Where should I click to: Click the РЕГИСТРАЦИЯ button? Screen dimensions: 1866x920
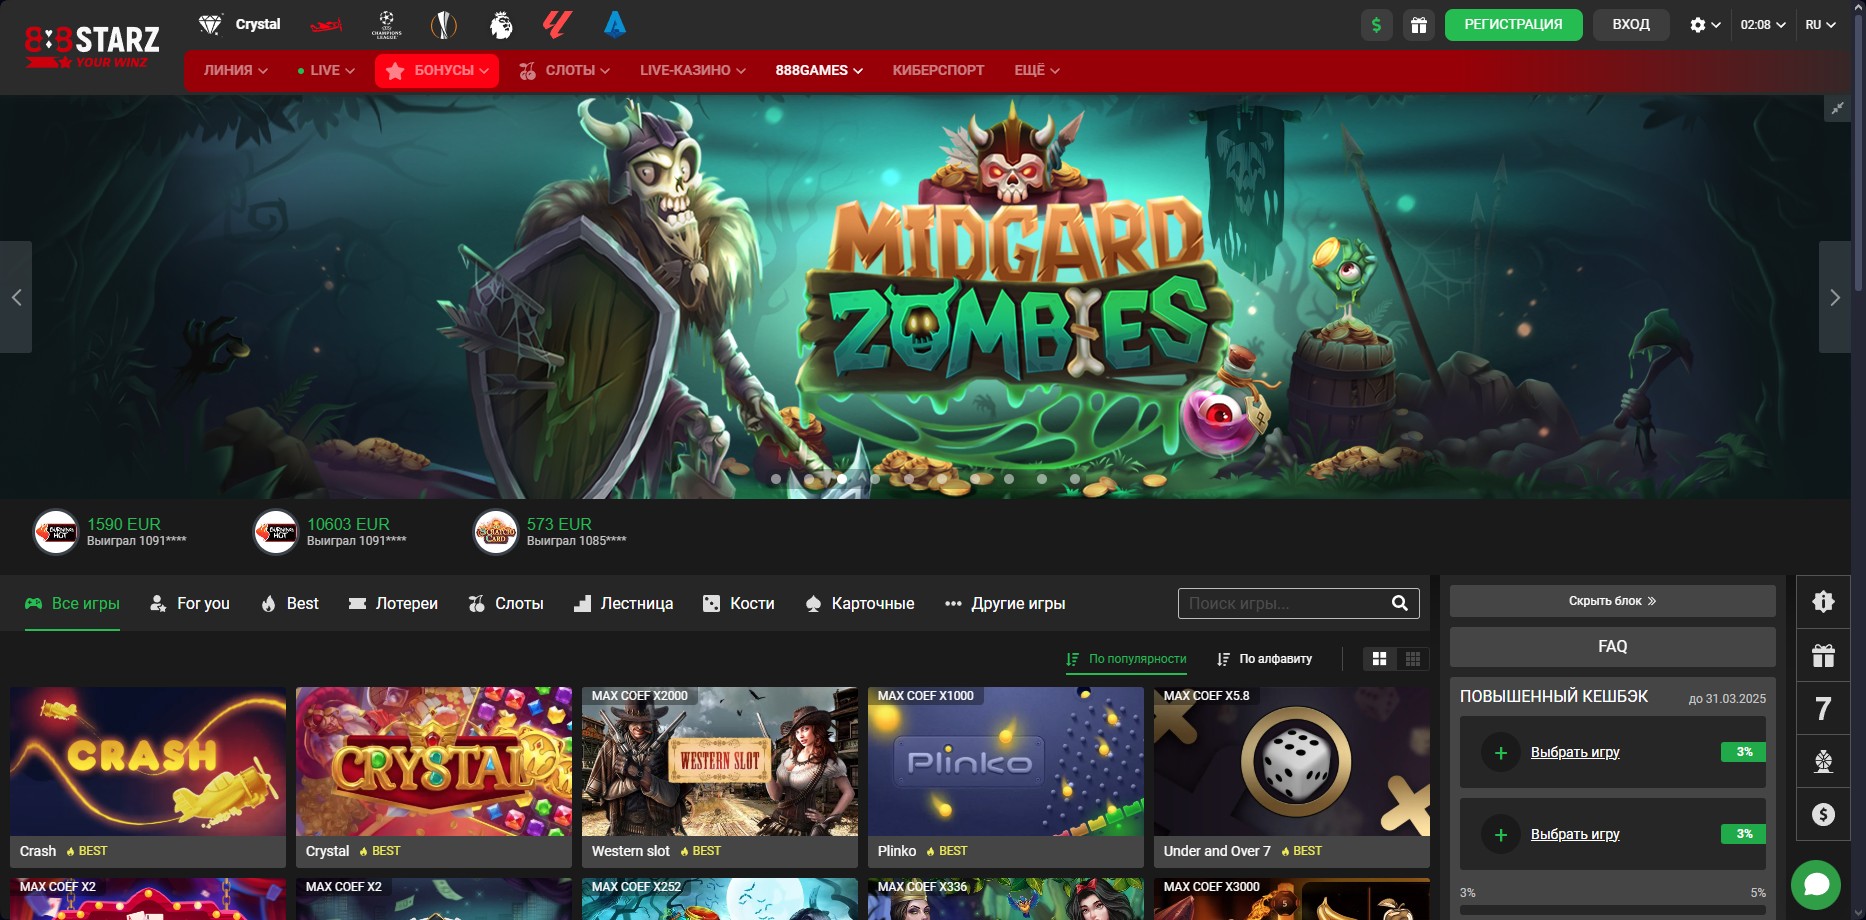(1513, 24)
